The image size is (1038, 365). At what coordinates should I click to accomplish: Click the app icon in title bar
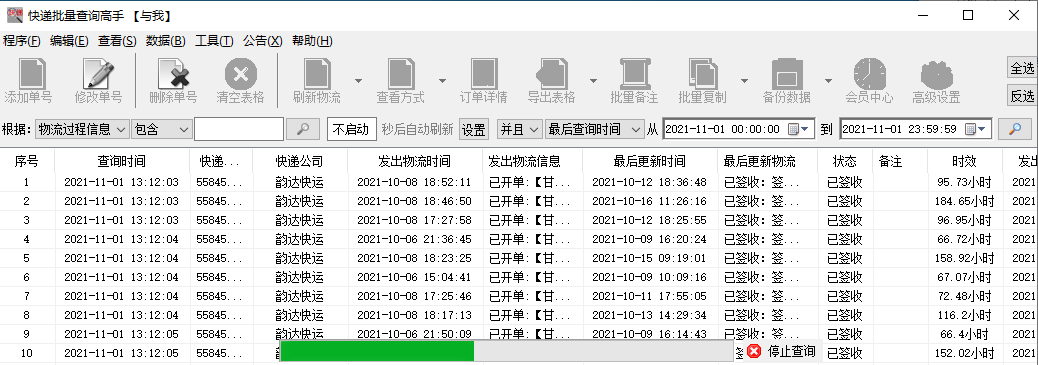point(15,15)
